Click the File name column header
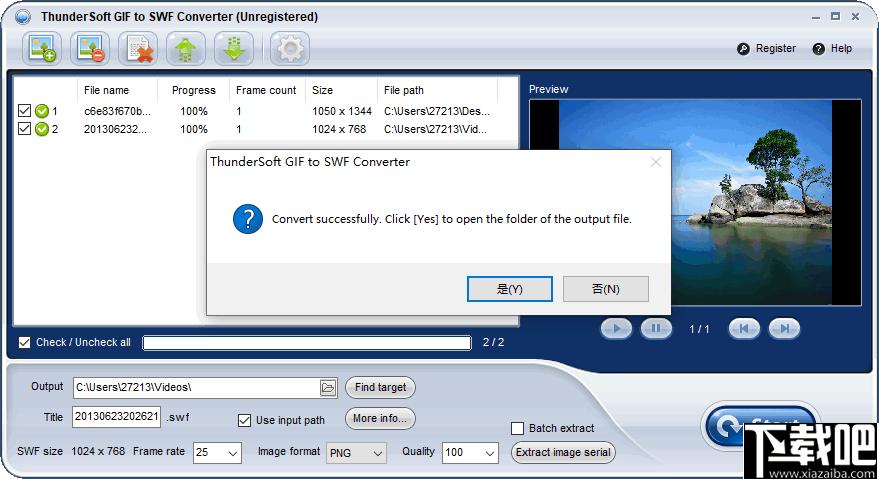Image resolution: width=879 pixels, height=479 pixels. pos(106,90)
